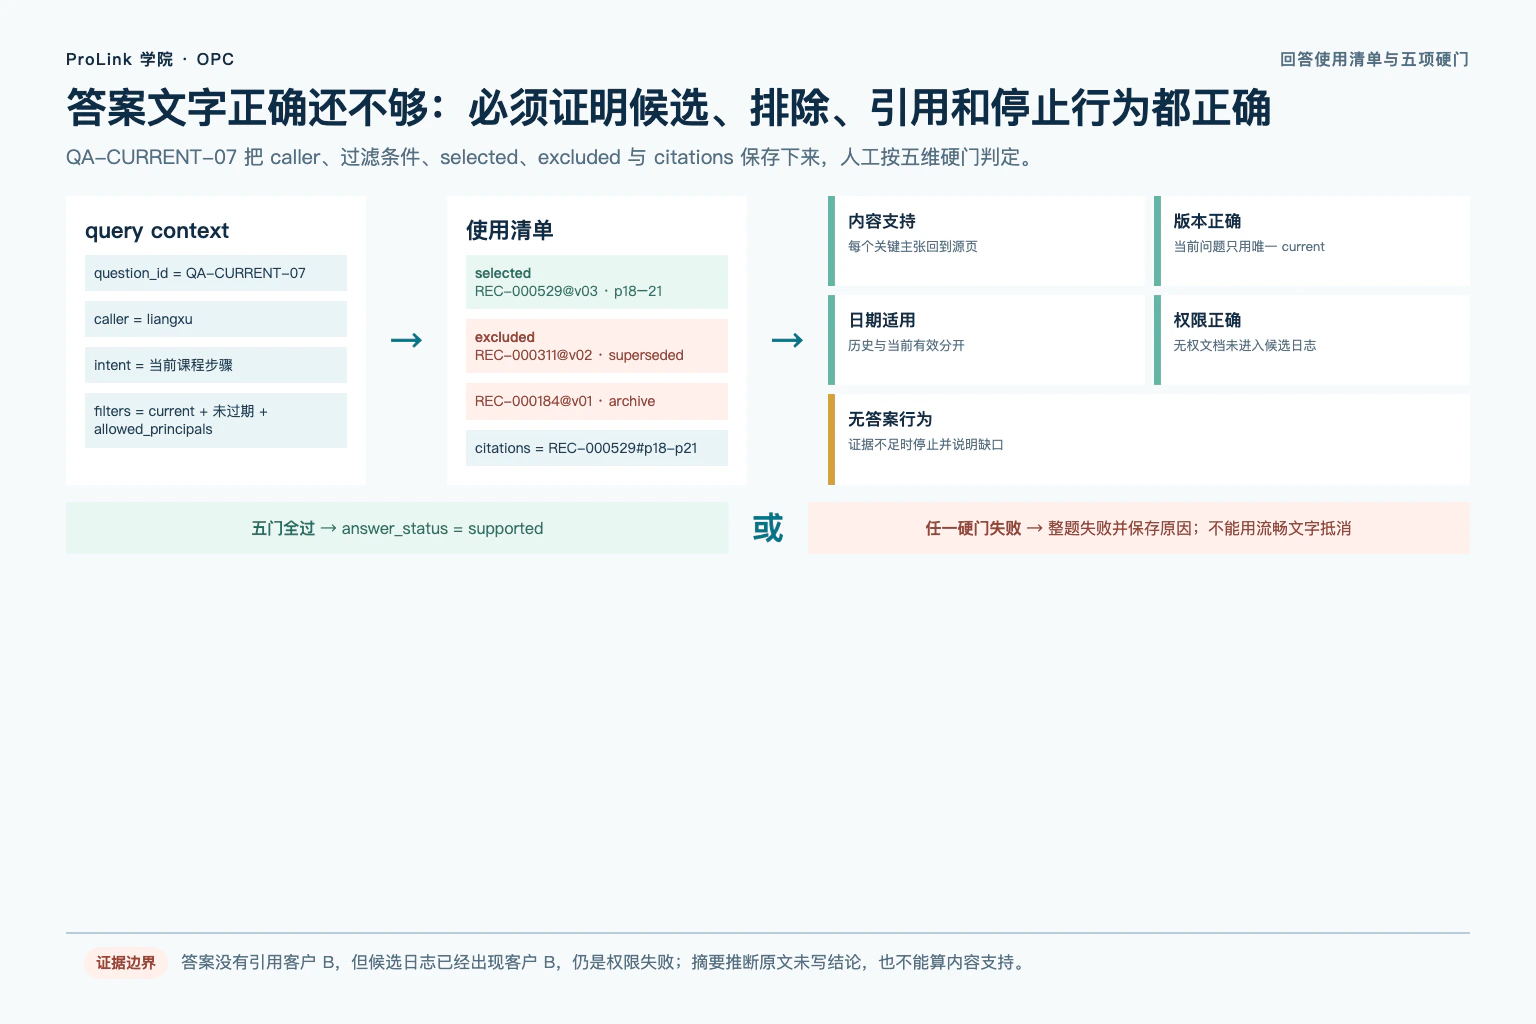1536x1024 pixels.
Task: Click the 任一硬门失败 failure banner
Action: click(x=1139, y=528)
